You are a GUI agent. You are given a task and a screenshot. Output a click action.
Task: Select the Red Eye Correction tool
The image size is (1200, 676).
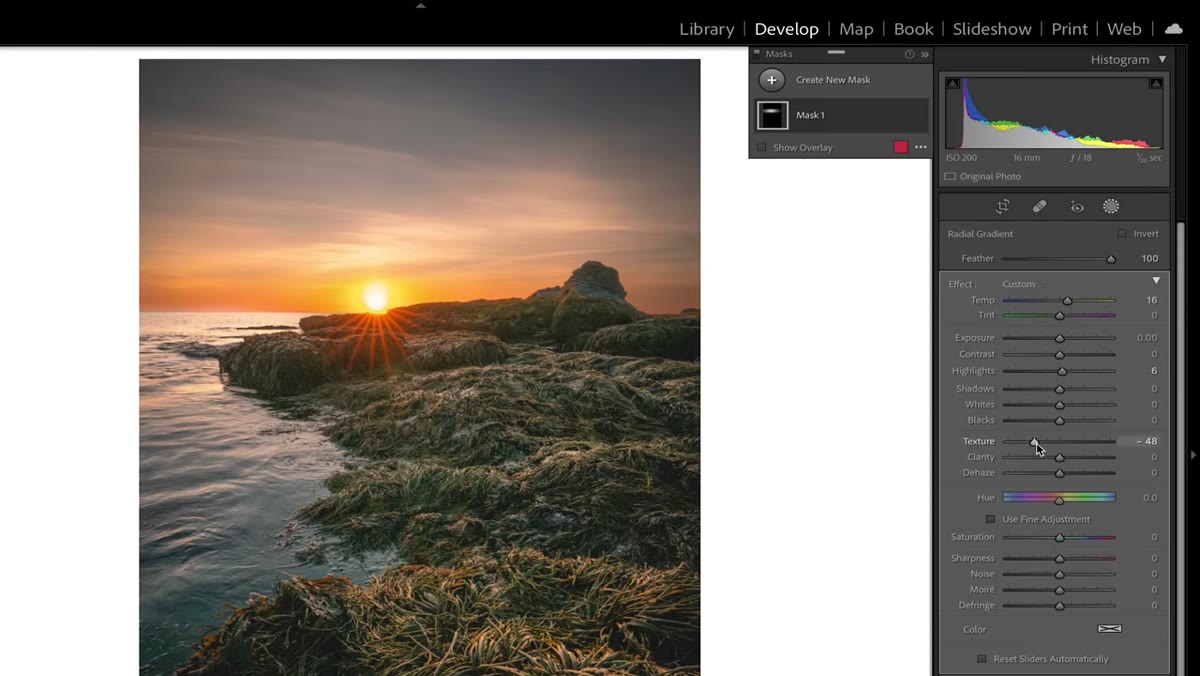pos(1077,207)
